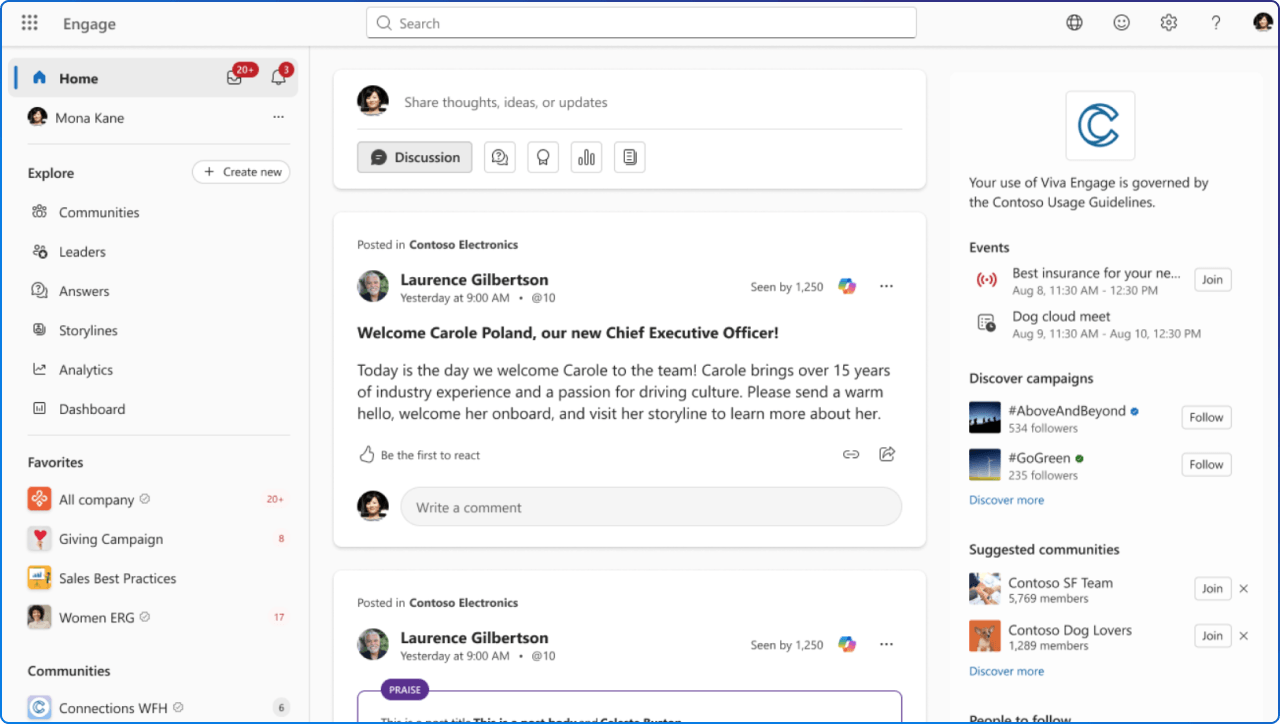The width and height of the screenshot is (1280, 724).
Task: Open the All company community icon
Action: point(39,500)
